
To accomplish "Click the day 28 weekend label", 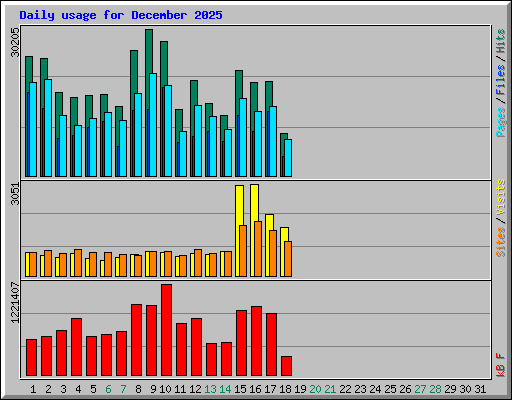I will click(435, 389).
